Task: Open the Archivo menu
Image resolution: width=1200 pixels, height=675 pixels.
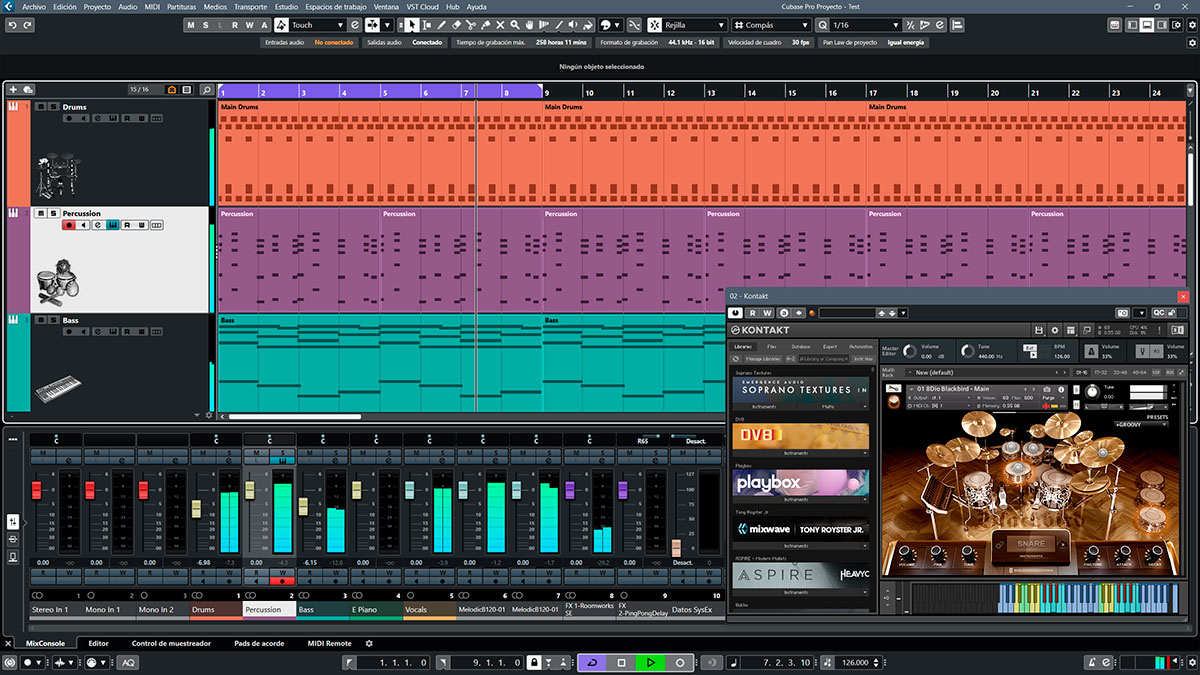Action: point(33,6)
